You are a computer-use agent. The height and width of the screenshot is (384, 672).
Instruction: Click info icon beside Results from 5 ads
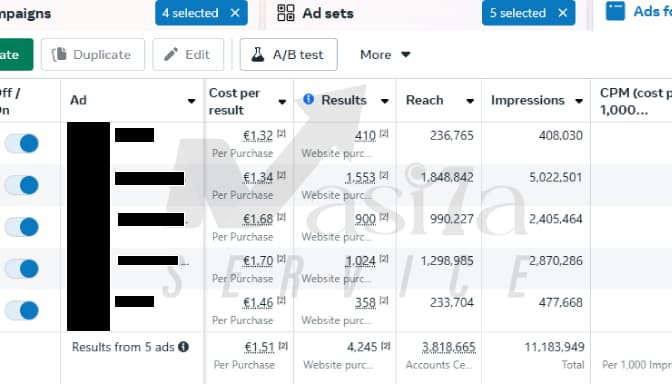[183, 346]
